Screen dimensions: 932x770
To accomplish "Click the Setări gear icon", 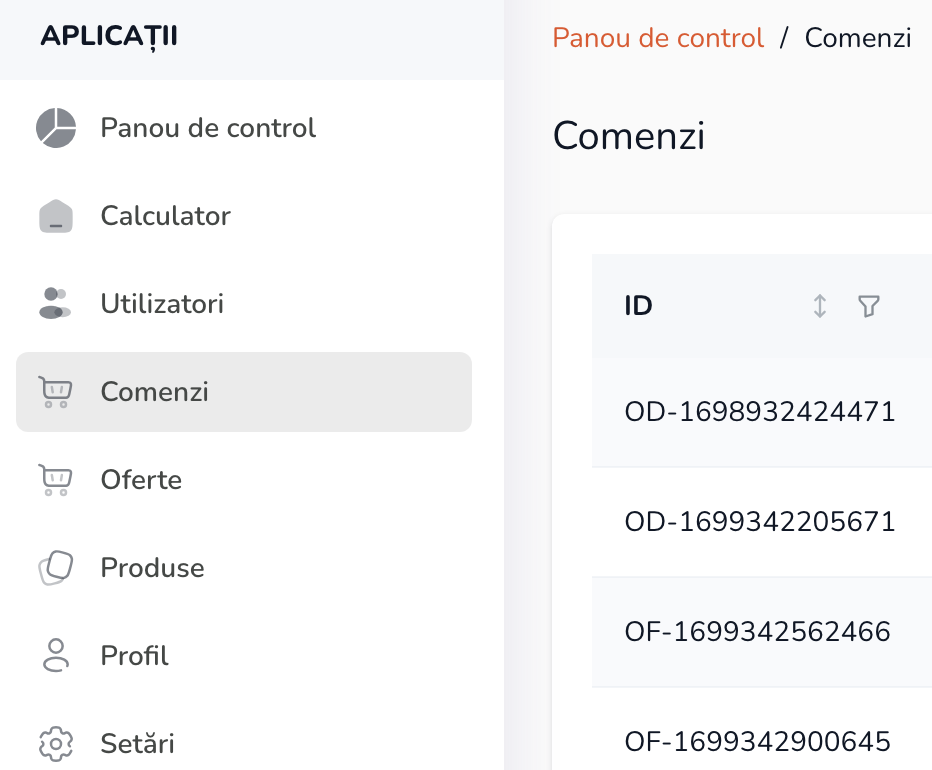I will 56,744.
